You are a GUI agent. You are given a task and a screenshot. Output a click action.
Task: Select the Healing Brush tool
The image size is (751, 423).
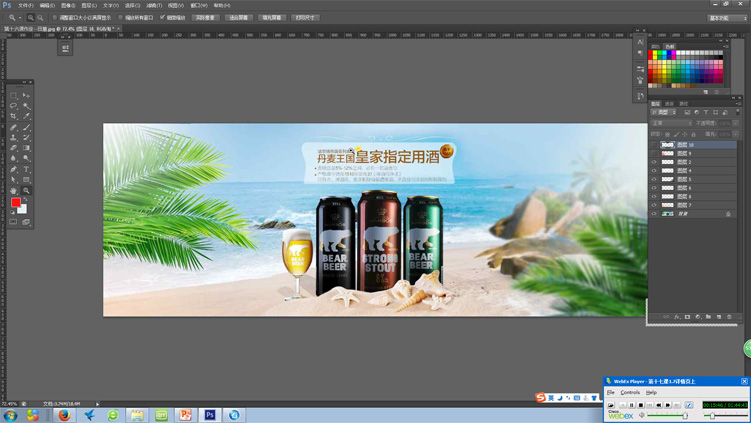(x=13, y=127)
